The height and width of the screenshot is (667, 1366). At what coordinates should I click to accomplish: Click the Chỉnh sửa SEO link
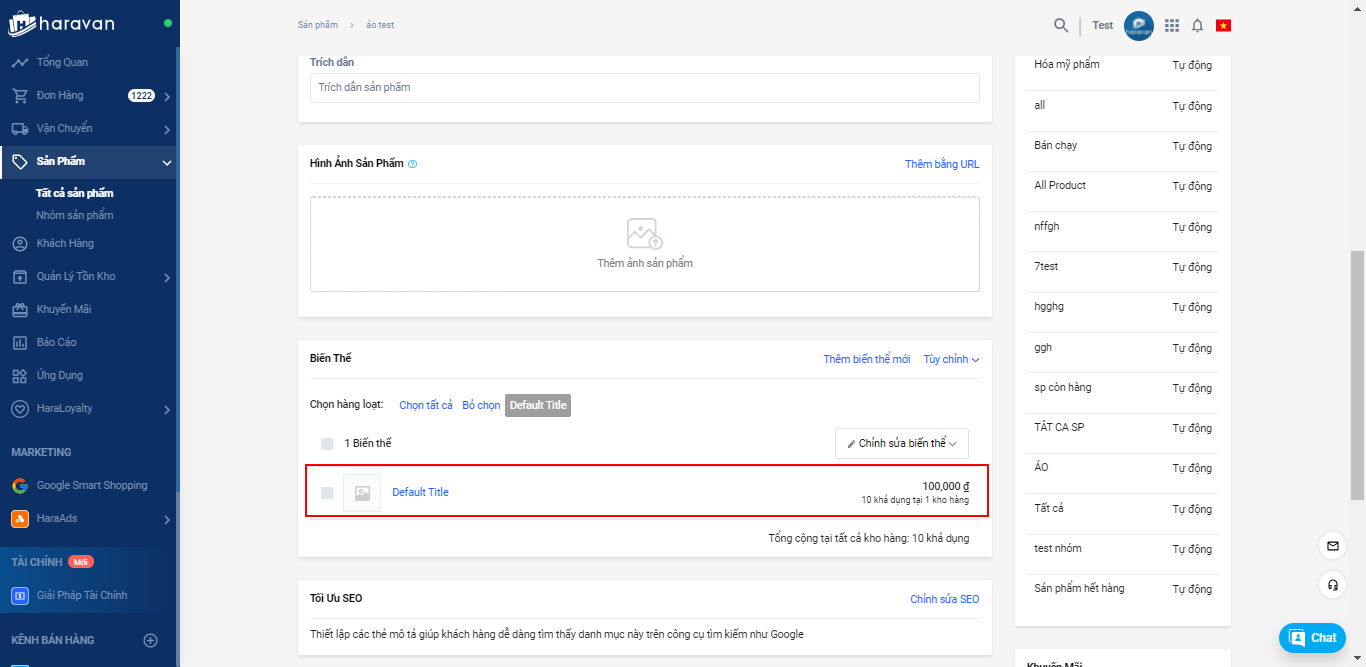pyautogui.click(x=944, y=599)
